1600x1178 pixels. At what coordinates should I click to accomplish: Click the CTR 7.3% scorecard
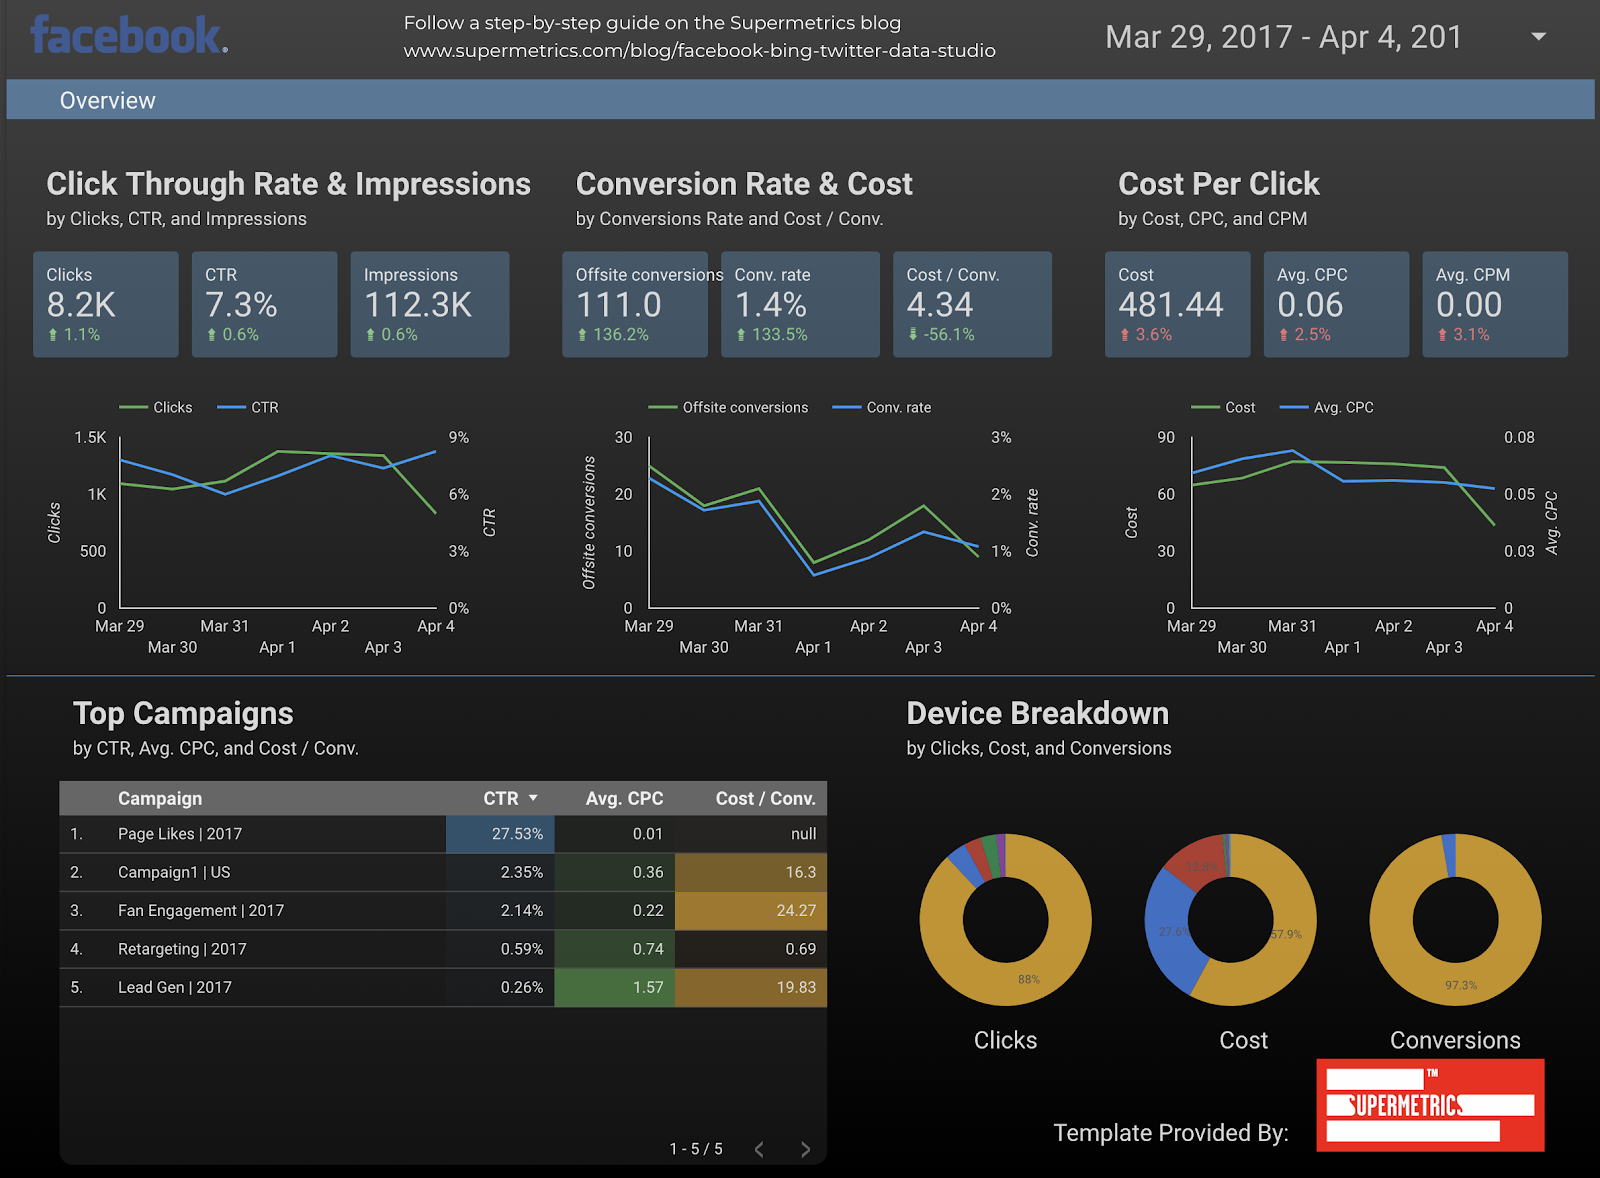pos(264,304)
